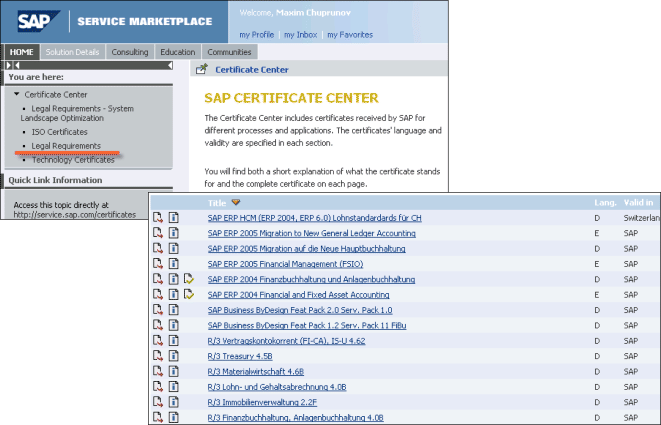661x425 pixels.
Task: Click the left arrow beside the panel toggle
Action: coord(17,65)
